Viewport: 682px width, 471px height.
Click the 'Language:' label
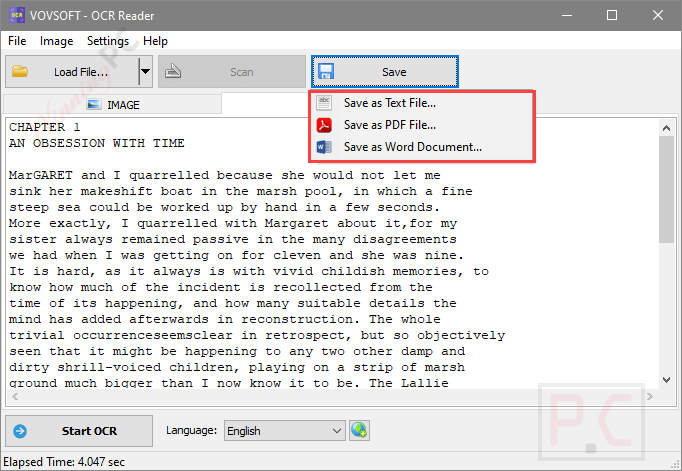(191, 431)
